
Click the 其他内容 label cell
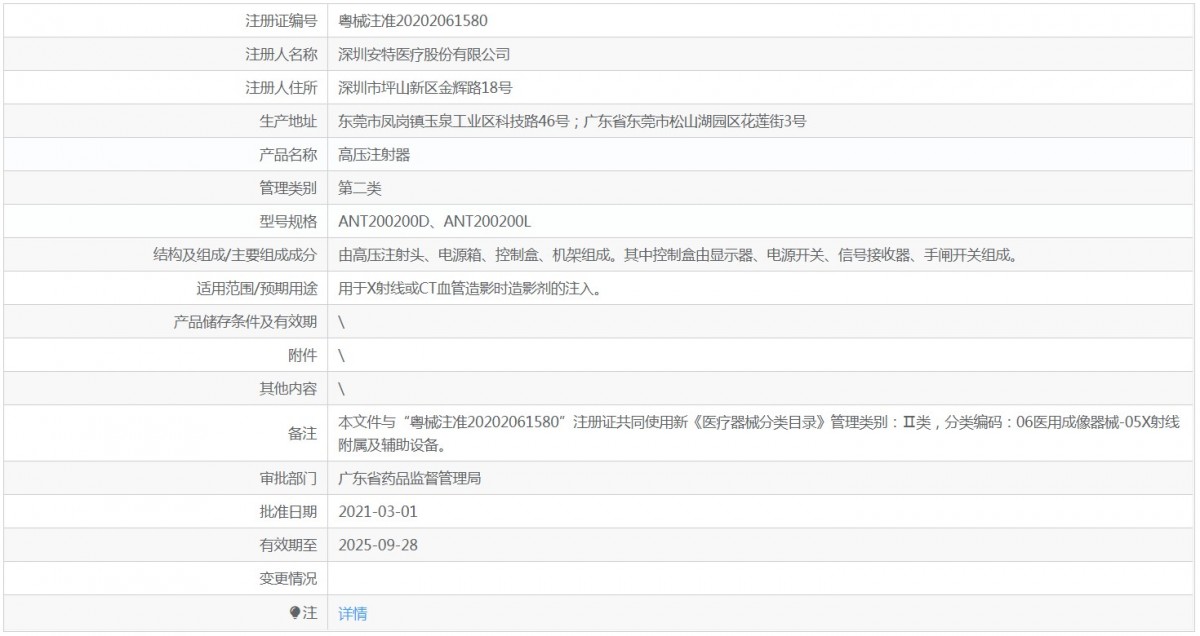164,388
